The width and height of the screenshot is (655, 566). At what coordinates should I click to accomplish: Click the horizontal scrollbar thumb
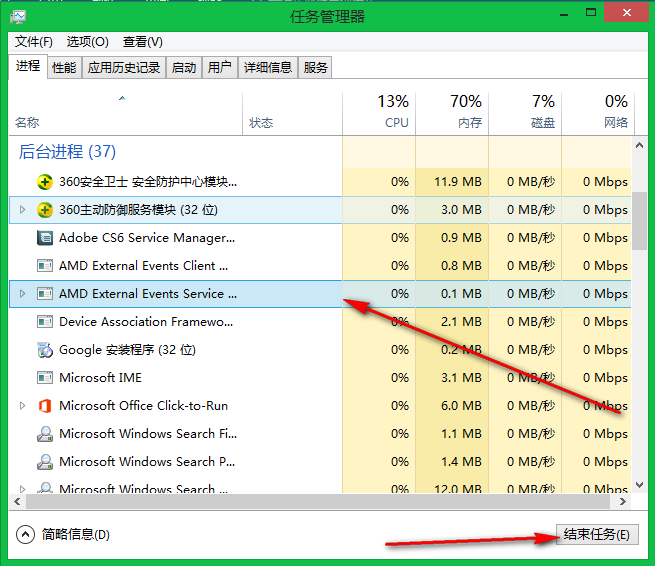(318, 501)
